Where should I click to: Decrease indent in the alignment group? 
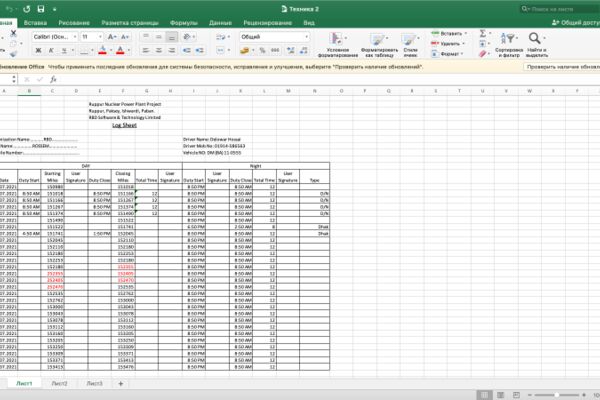pos(186,50)
